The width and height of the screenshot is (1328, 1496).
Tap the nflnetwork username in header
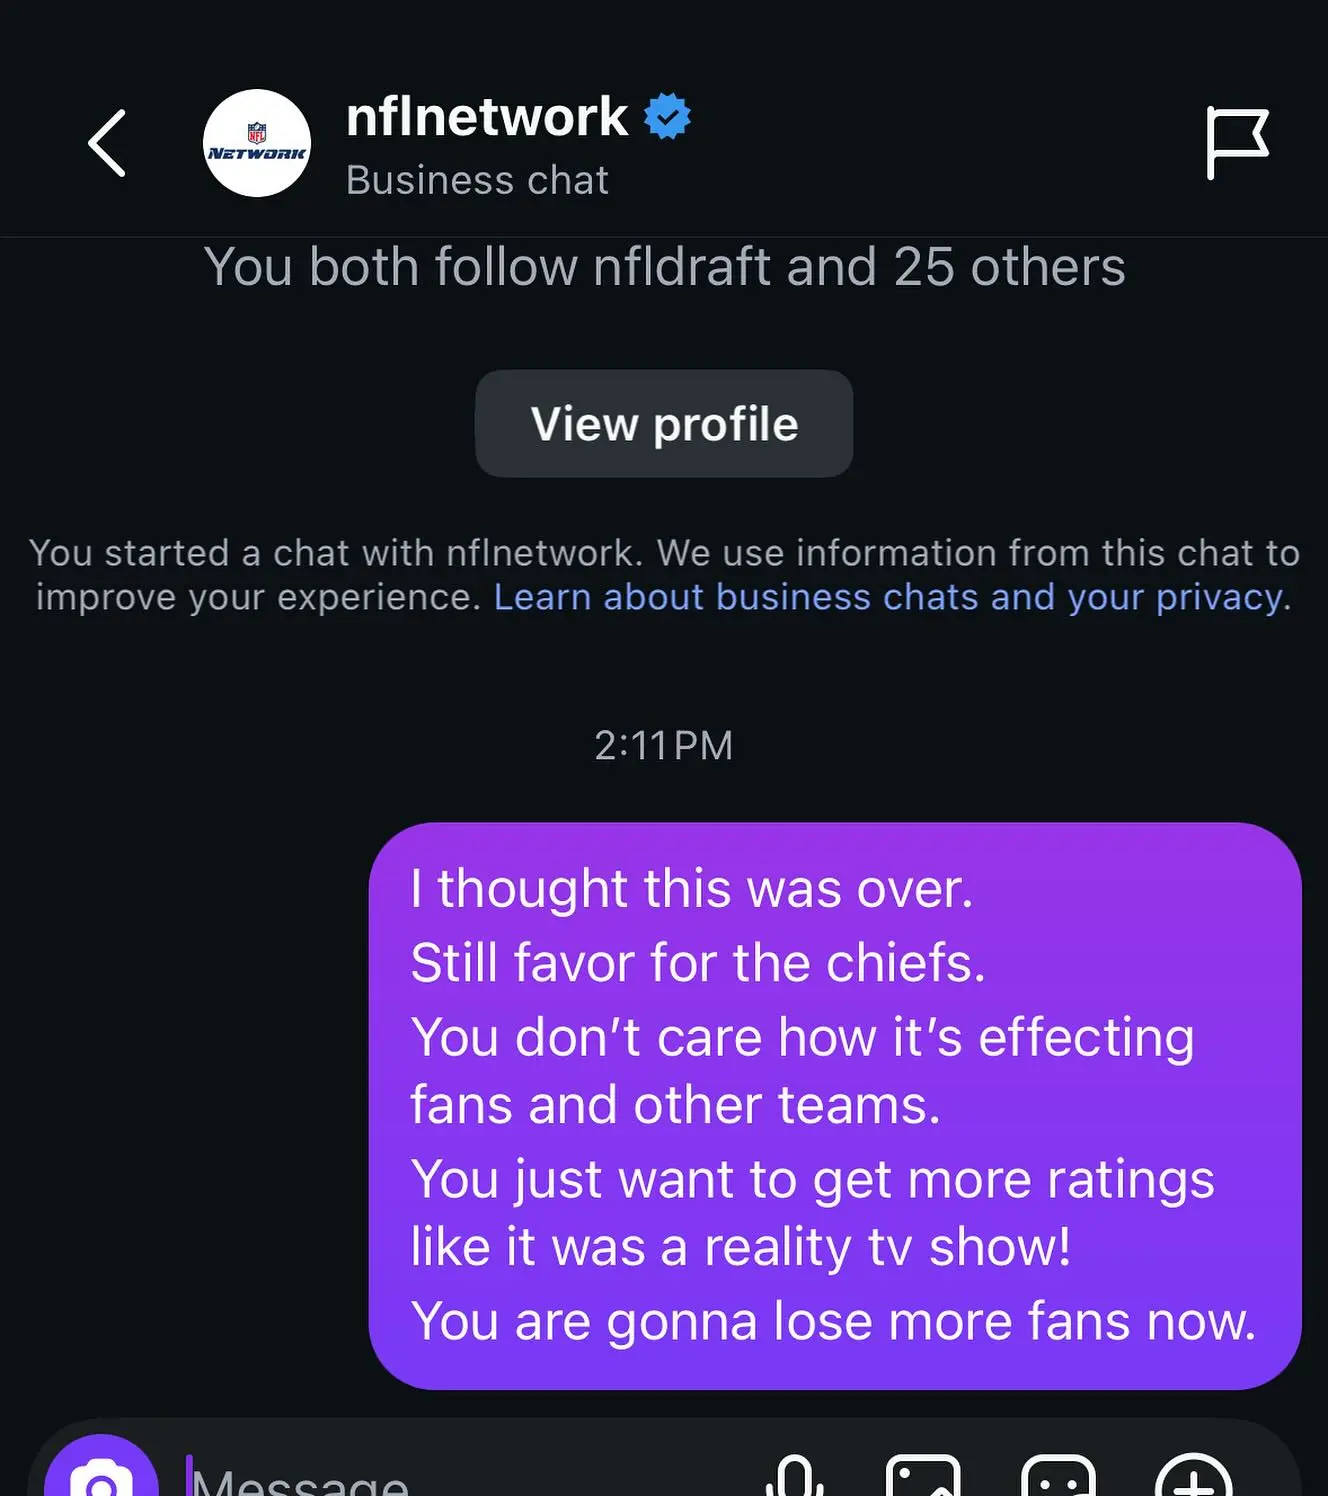pyautogui.click(x=487, y=116)
